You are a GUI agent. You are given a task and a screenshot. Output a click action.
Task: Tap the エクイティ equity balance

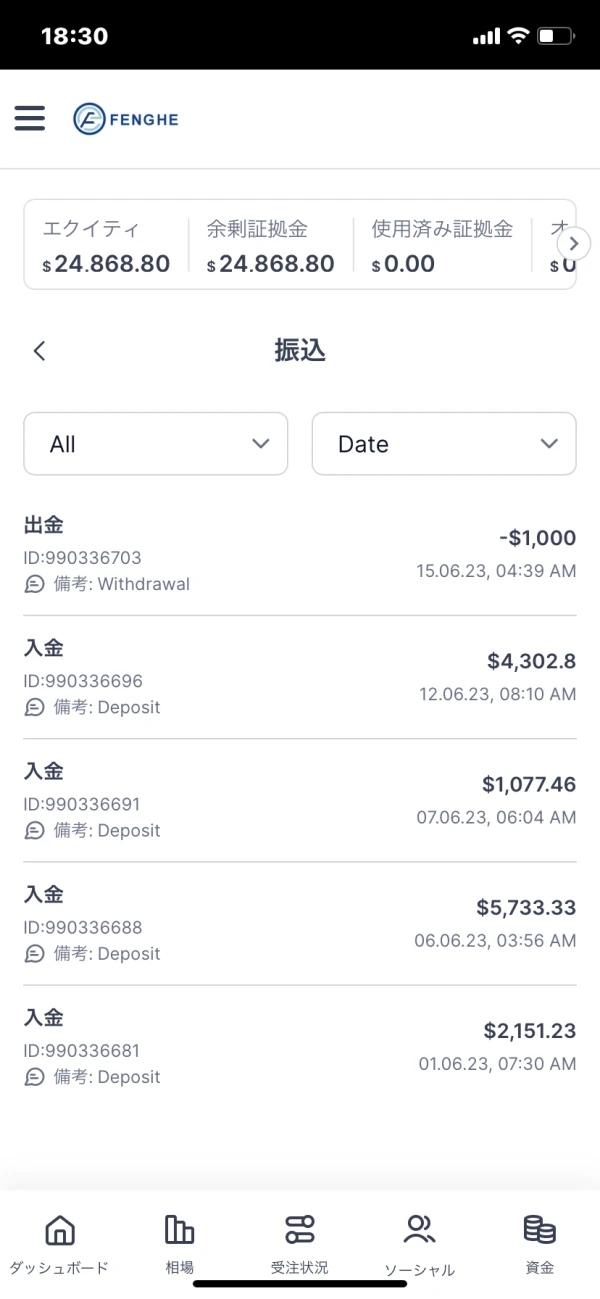click(106, 264)
